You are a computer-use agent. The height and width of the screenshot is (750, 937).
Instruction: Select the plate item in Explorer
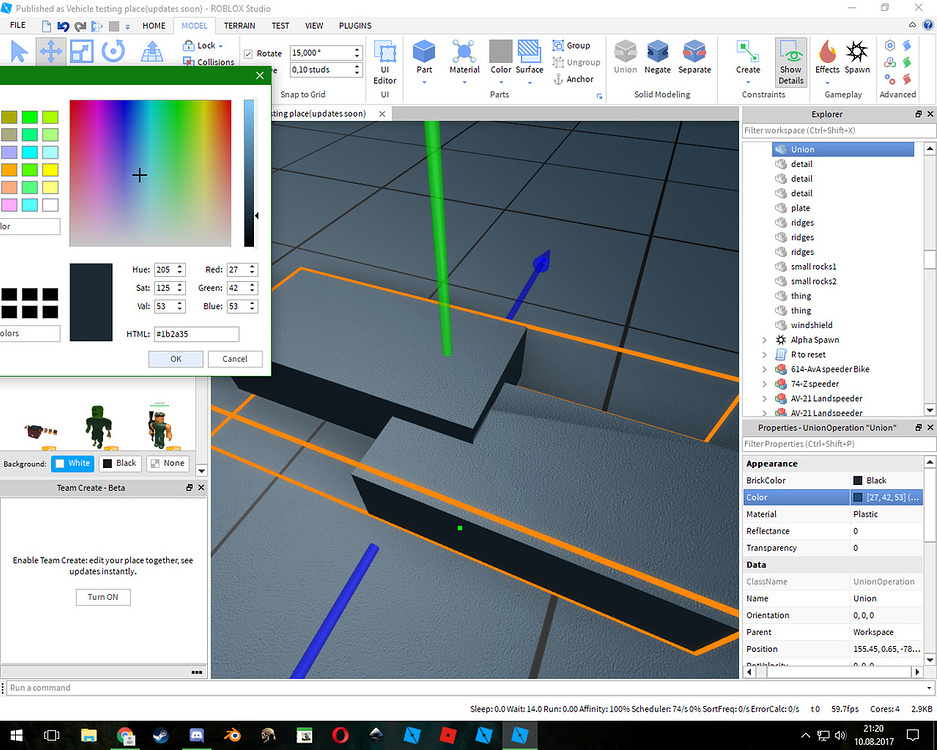coord(800,208)
